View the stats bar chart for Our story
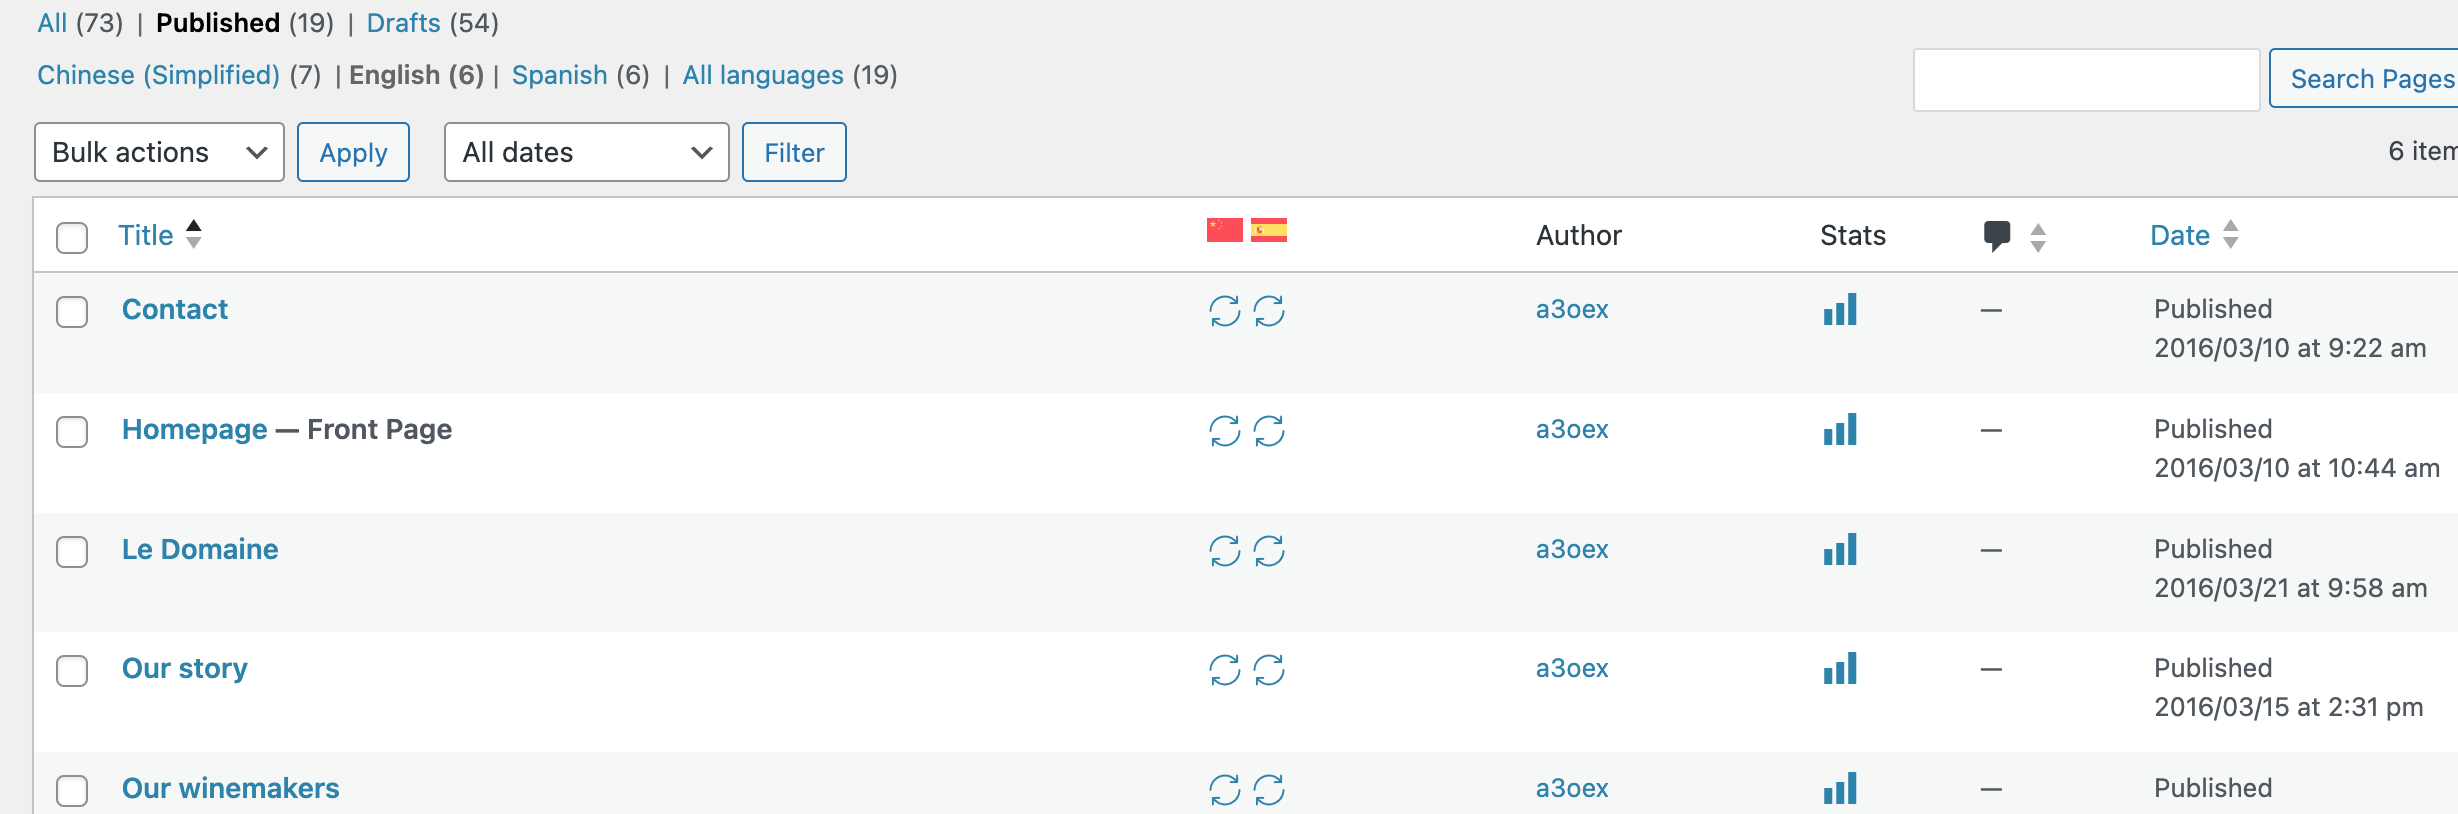This screenshot has width=2458, height=814. tap(1840, 668)
